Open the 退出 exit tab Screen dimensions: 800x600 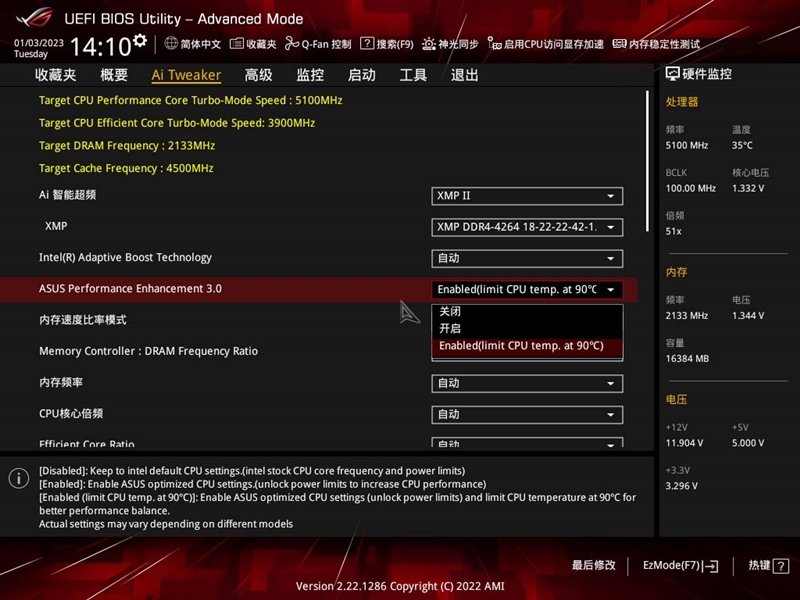(x=464, y=75)
